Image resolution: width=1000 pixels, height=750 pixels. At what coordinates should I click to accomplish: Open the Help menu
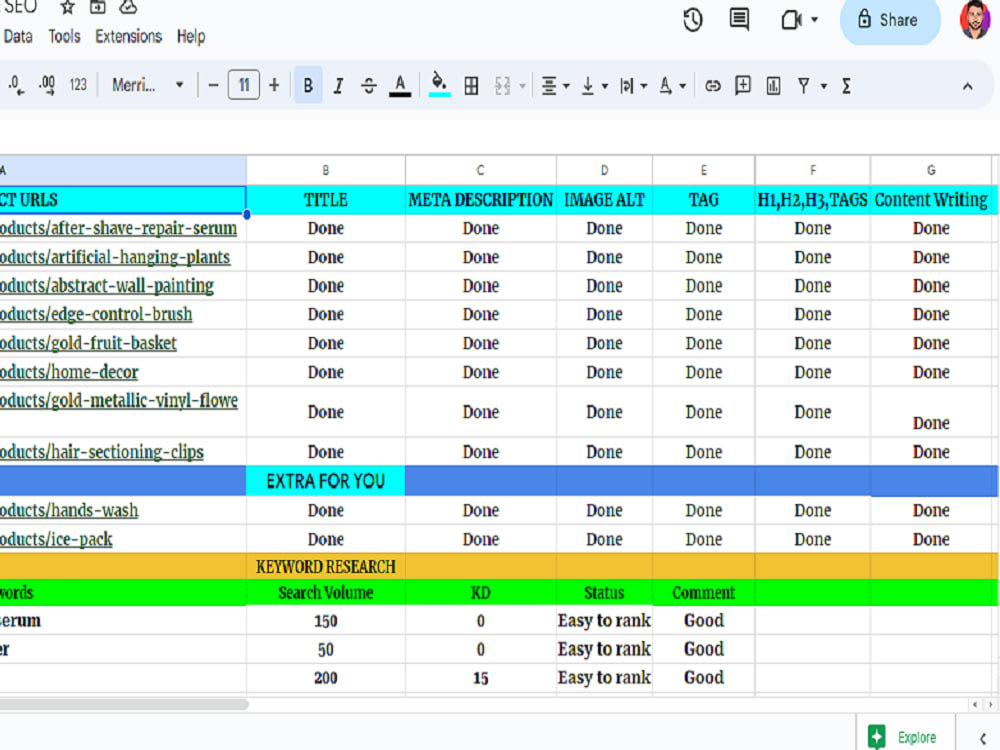click(x=191, y=36)
